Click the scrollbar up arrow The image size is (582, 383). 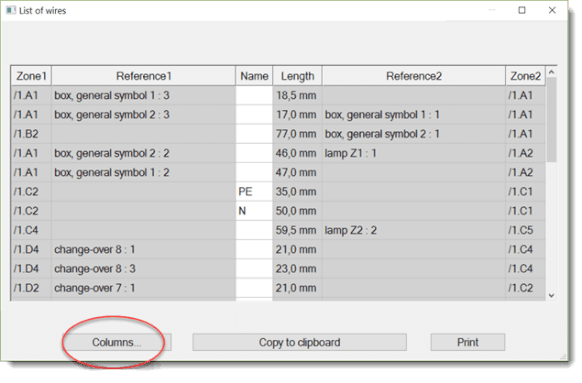pyautogui.click(x=551, y=72)
